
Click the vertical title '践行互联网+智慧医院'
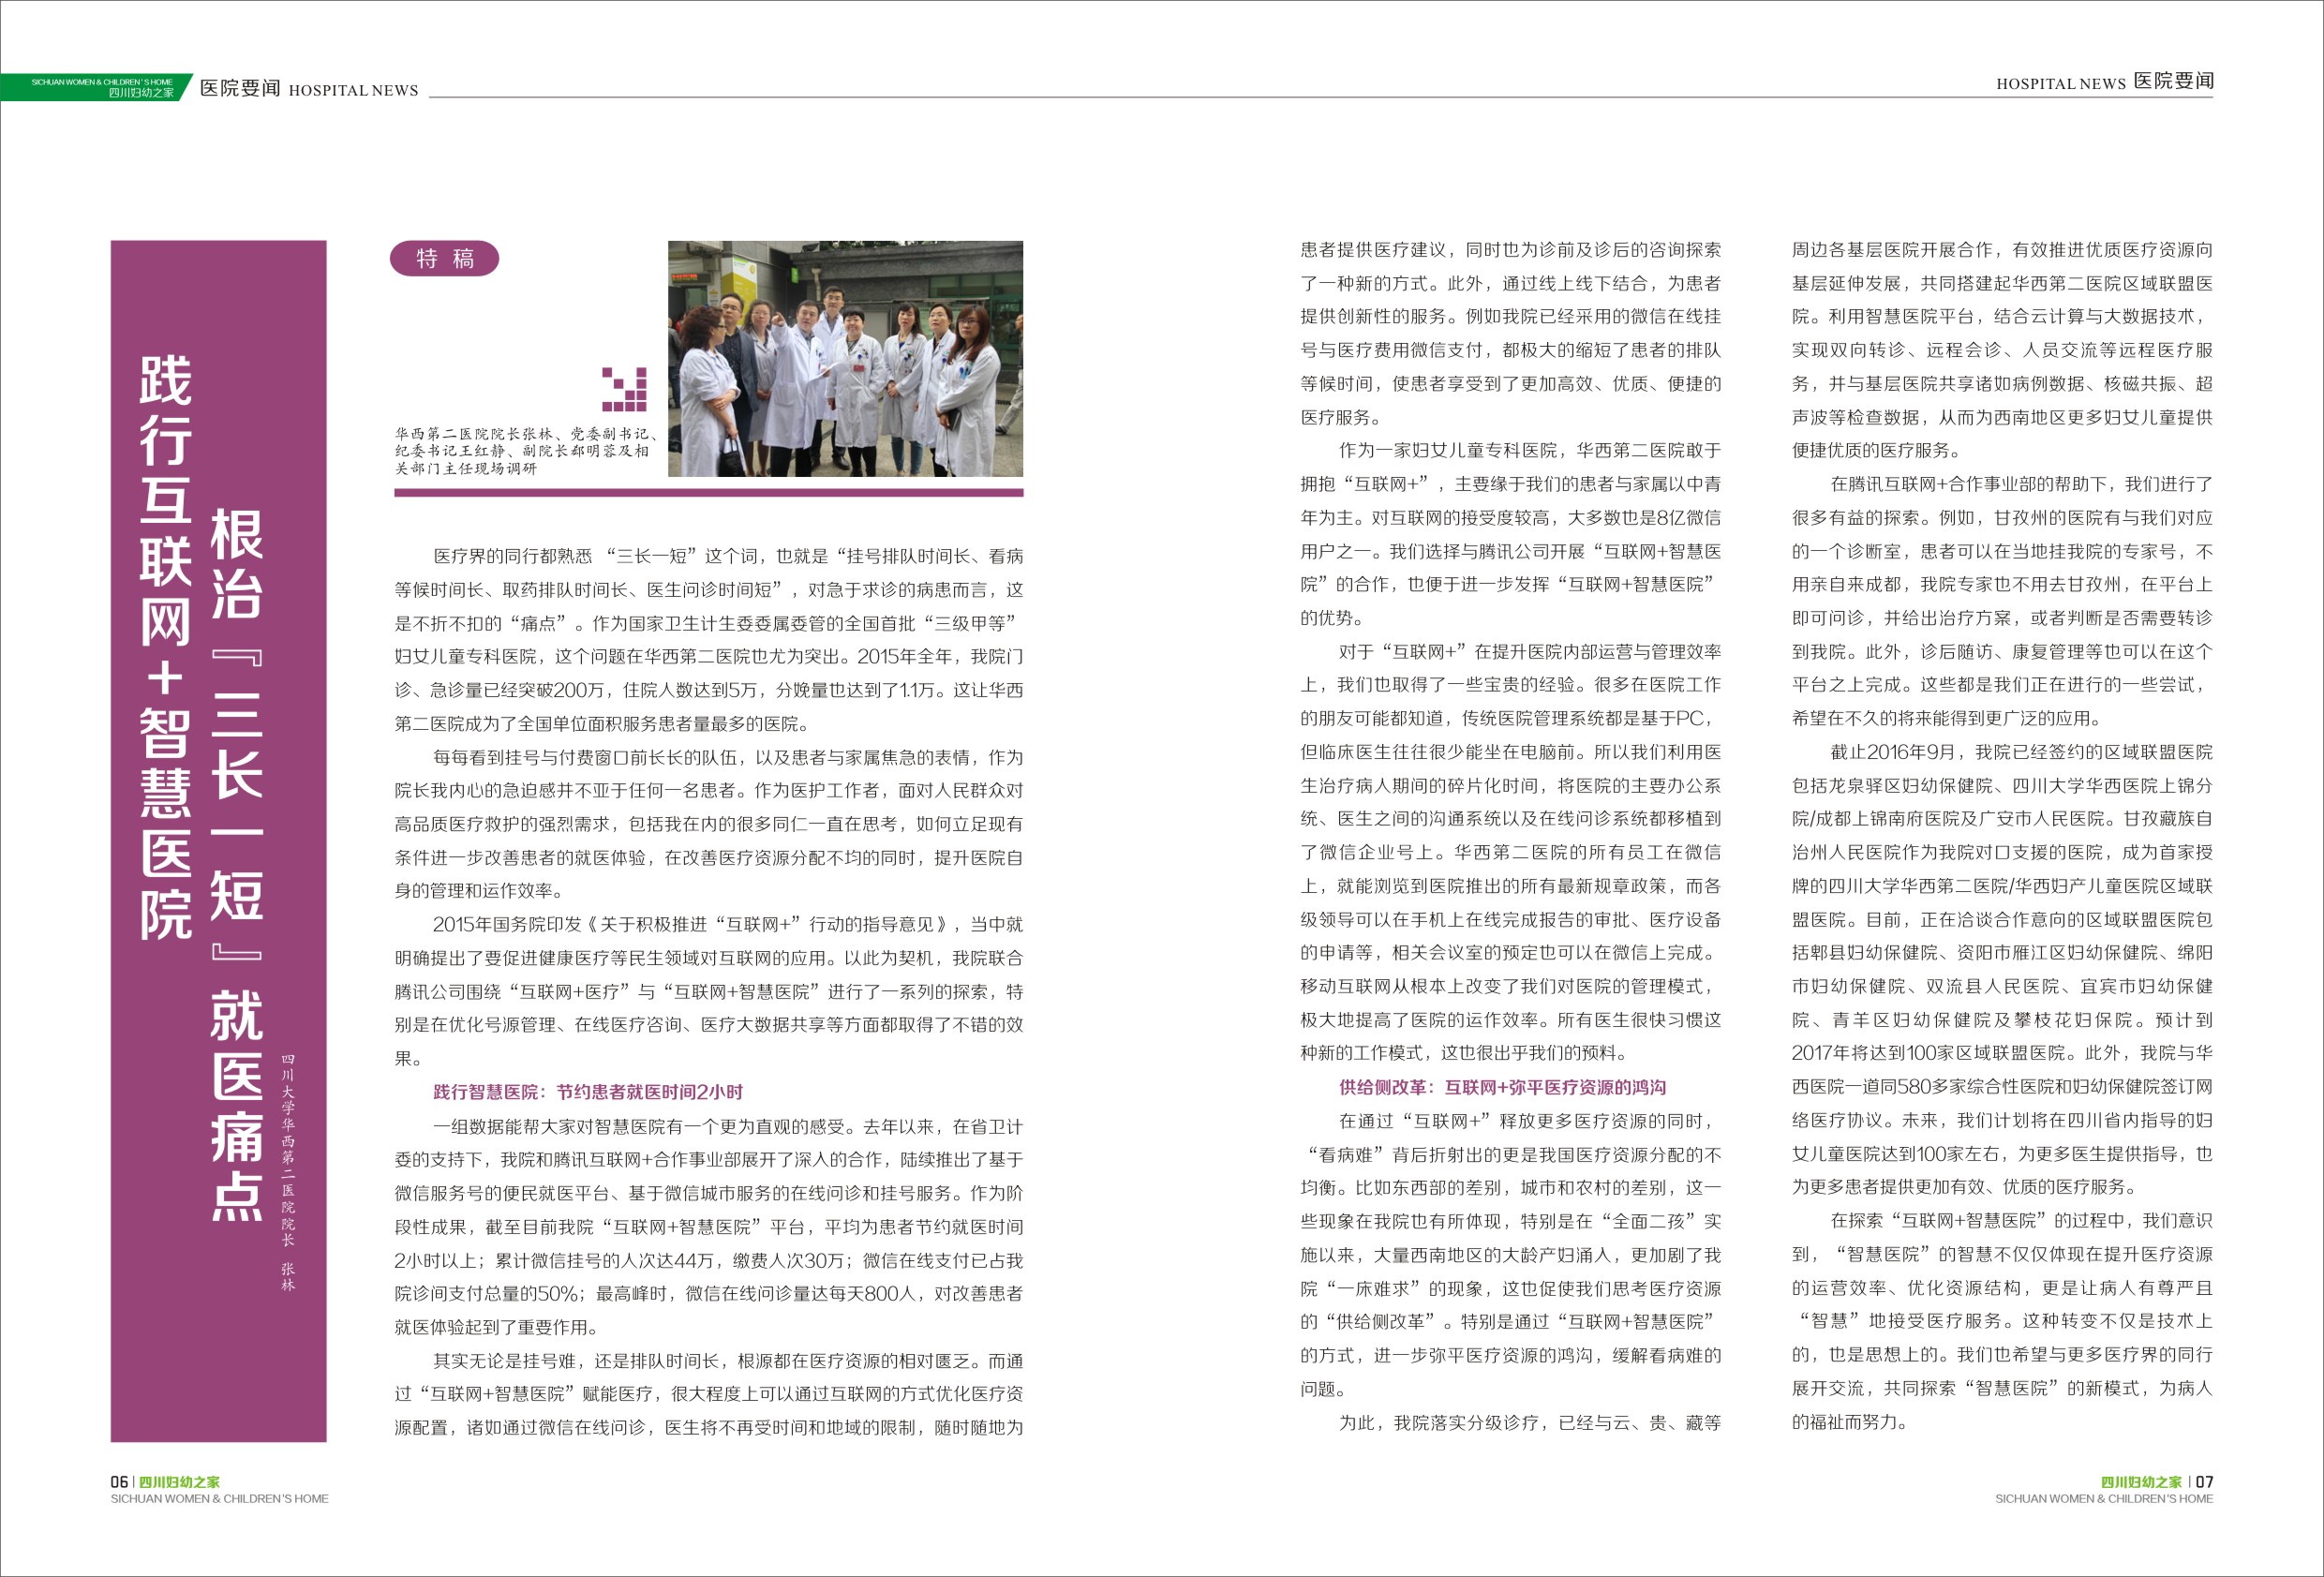click(x=165, y=647)
